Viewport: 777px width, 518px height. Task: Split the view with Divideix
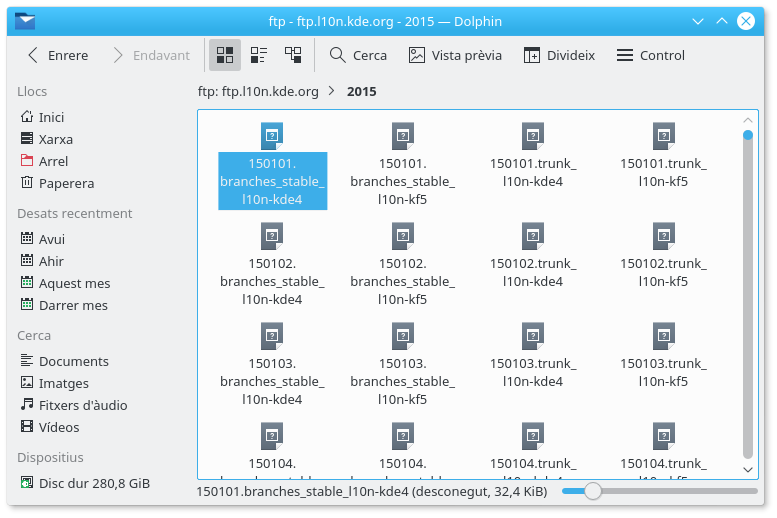pos(558,55)
